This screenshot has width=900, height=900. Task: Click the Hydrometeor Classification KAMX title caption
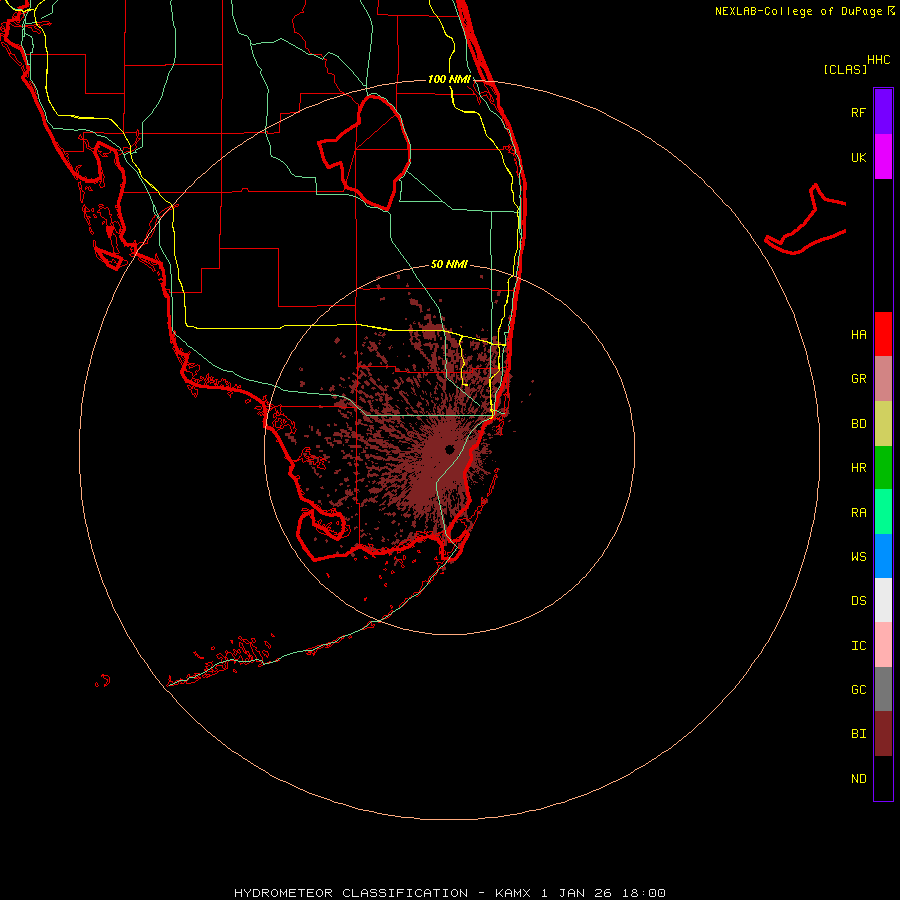click(450, 893)
